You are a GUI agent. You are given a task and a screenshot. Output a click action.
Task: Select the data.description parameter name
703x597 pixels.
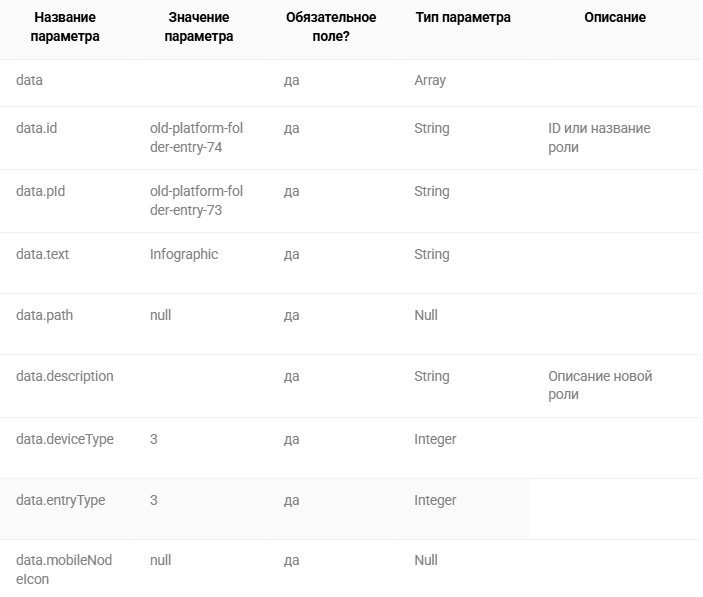point(65,376)
